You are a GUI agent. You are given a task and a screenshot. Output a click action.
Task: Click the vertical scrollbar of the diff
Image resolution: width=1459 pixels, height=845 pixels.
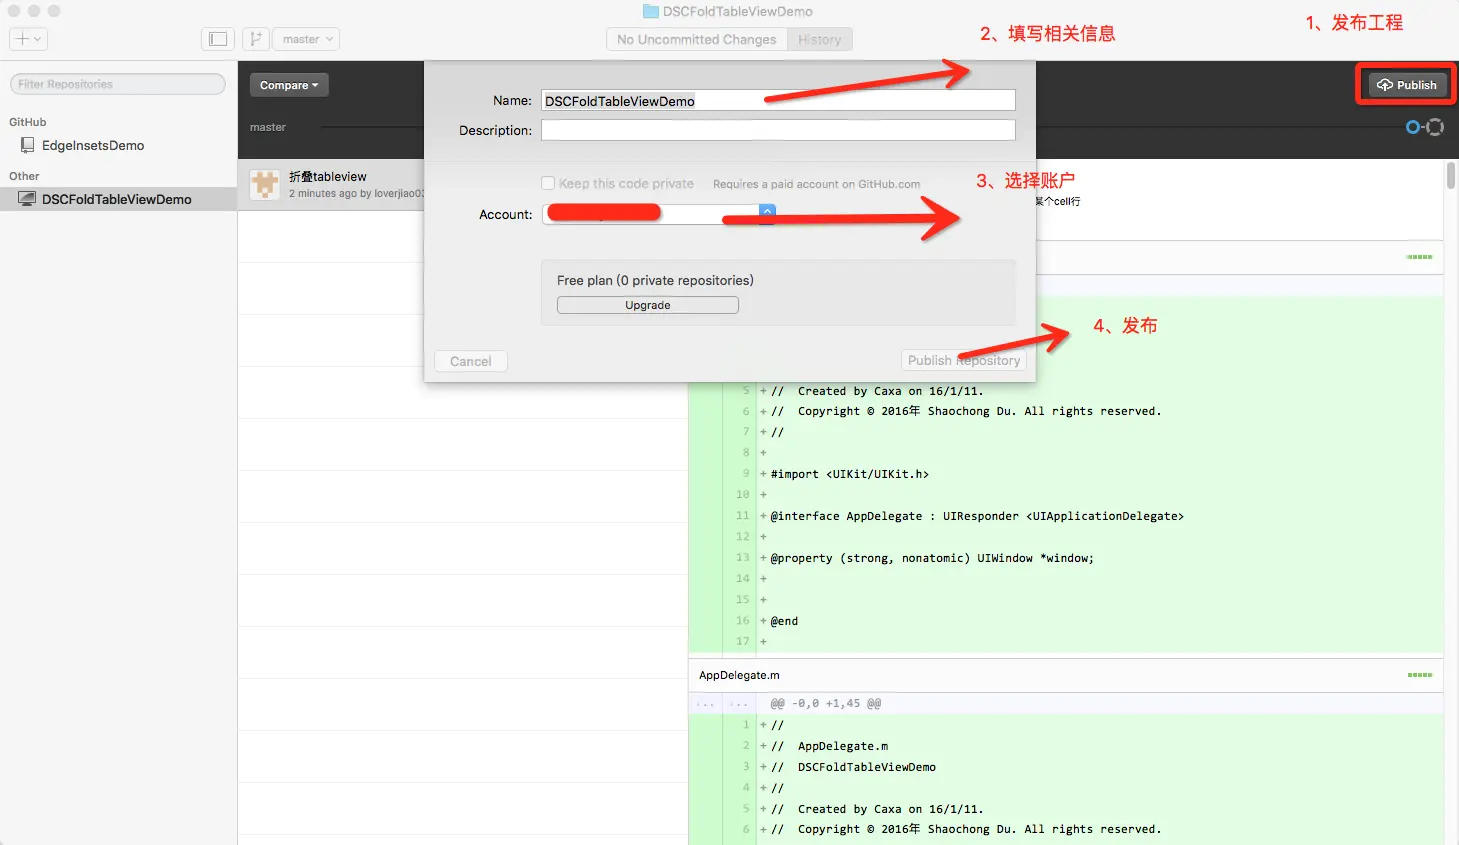pyautogui.click(x=1451, y=176)
